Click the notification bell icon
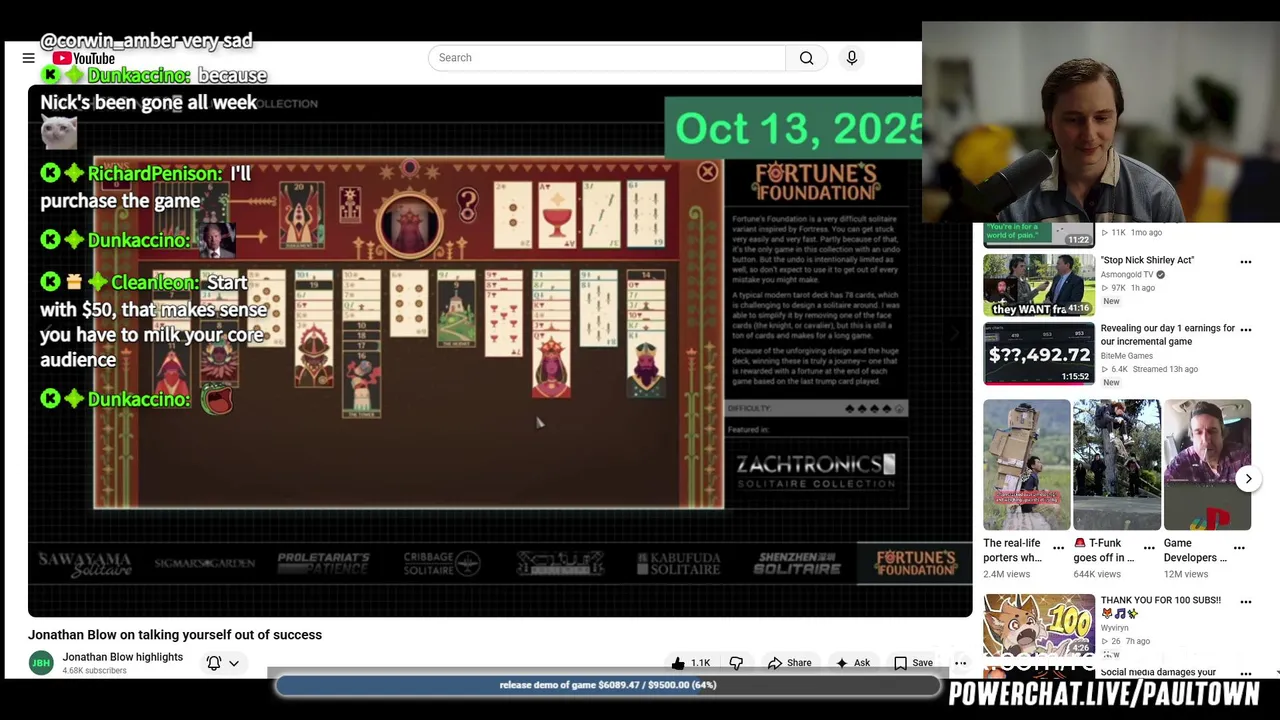 tap(213, 663)
